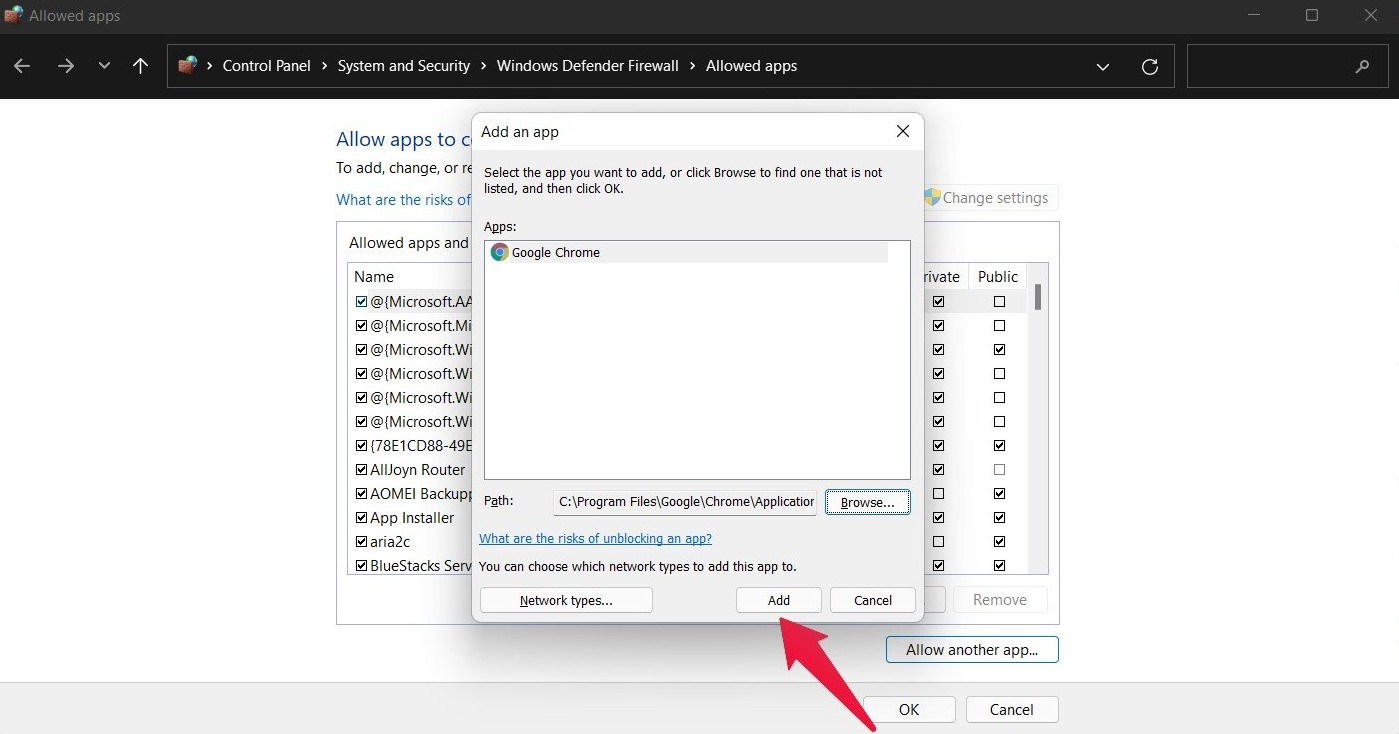Click the forward navigation arrow
Image resolution: width=1399 pixels, height=734 pixels.
coord(66,66)
